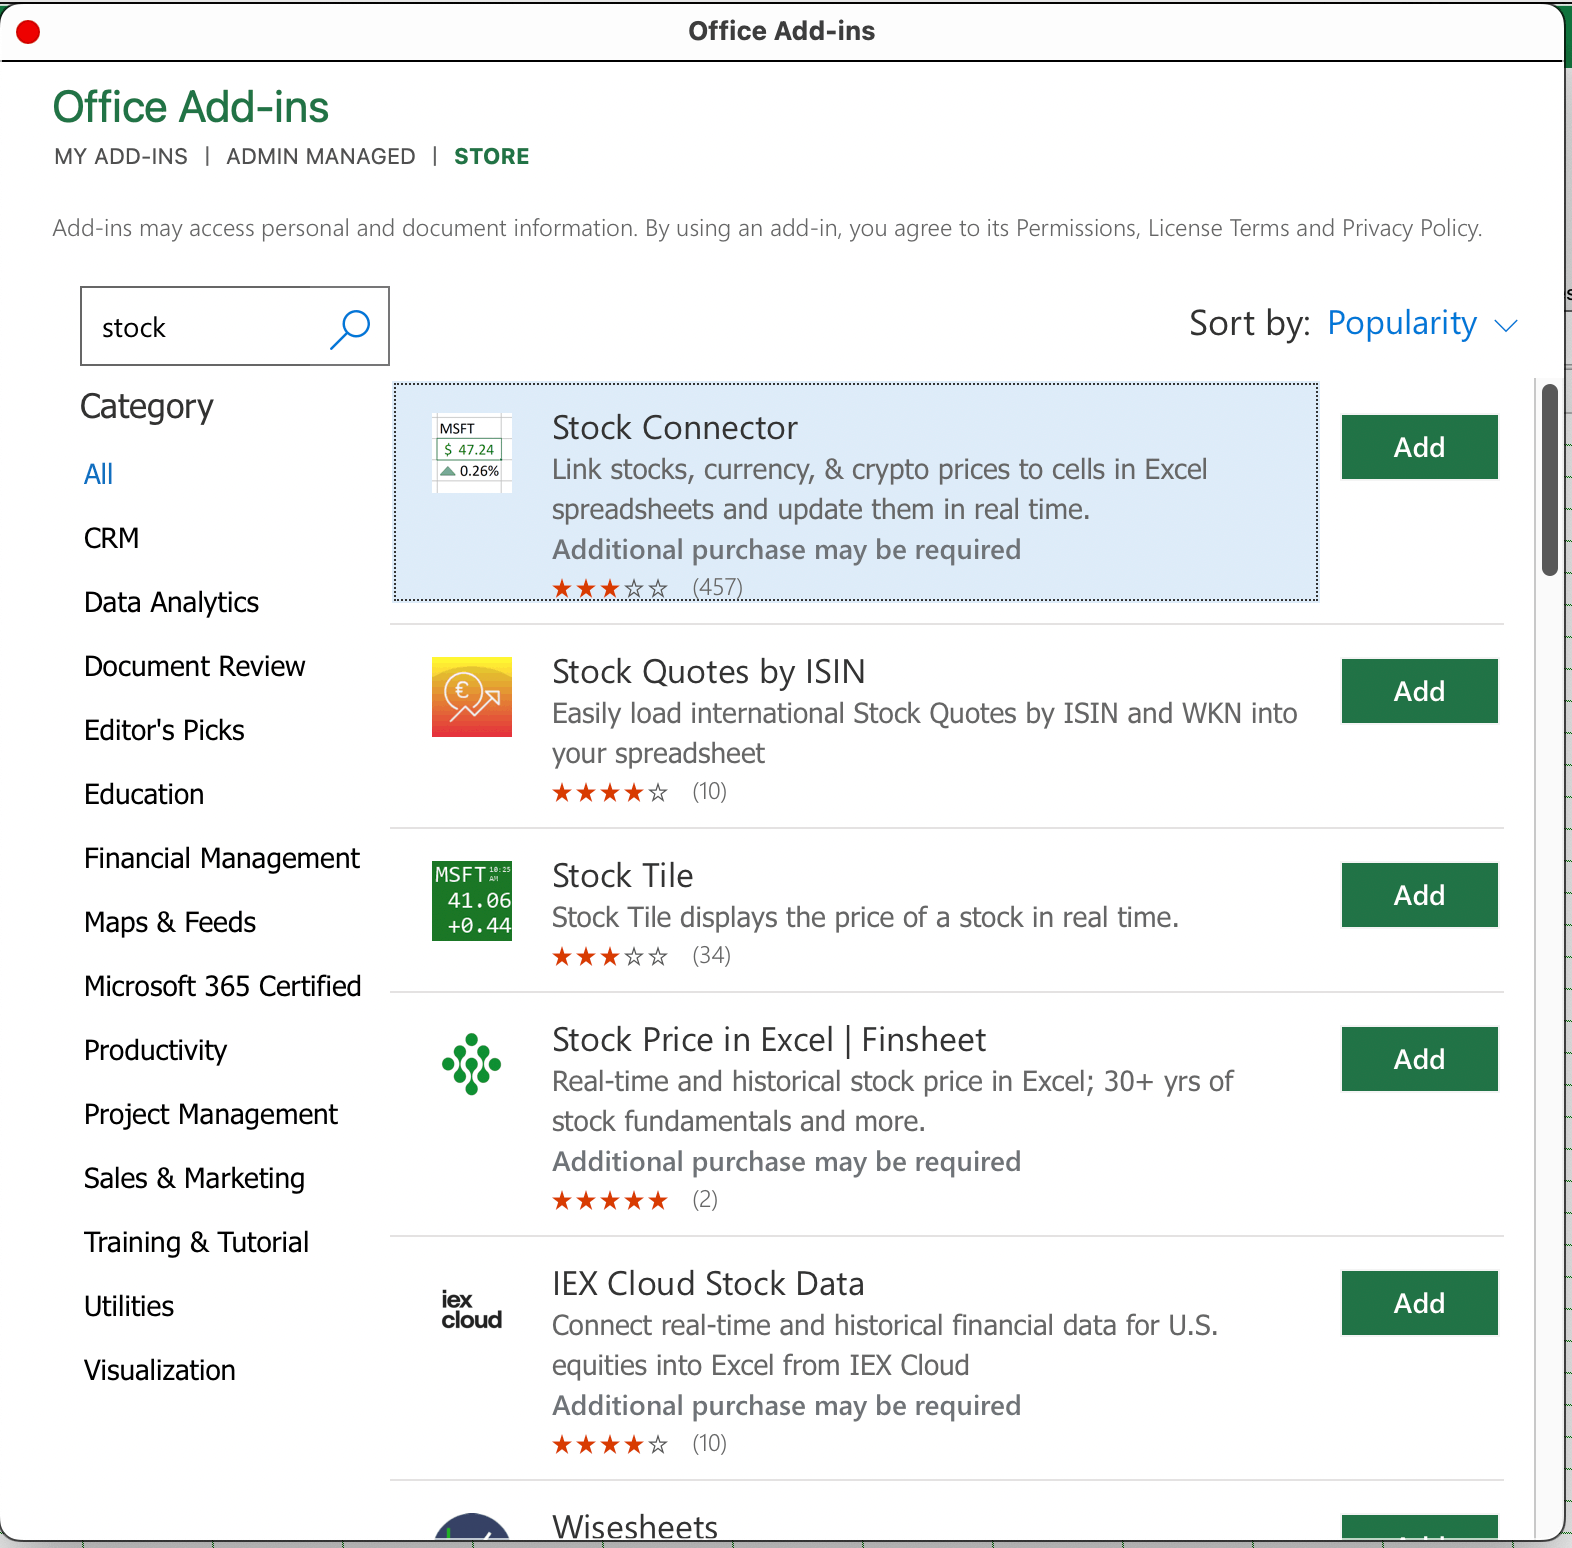Add the Stock Price in Excel Finsheet add-in

(x=1420, y=1059)
